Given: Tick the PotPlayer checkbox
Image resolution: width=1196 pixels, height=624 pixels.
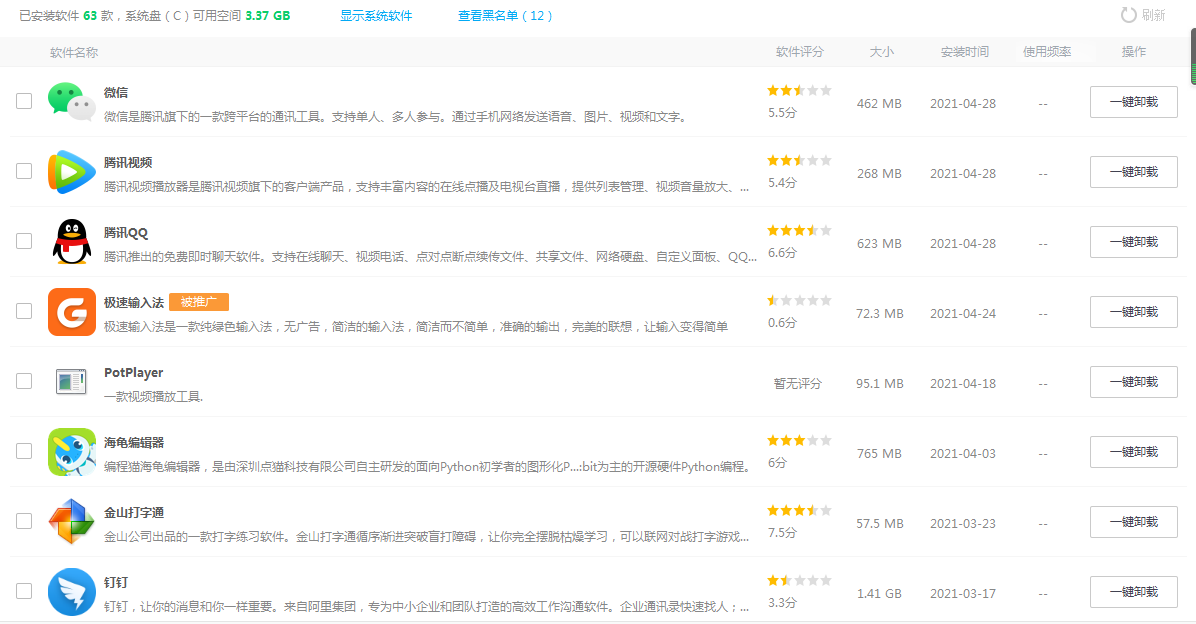Looking at the screenshot, I should 24,381.
